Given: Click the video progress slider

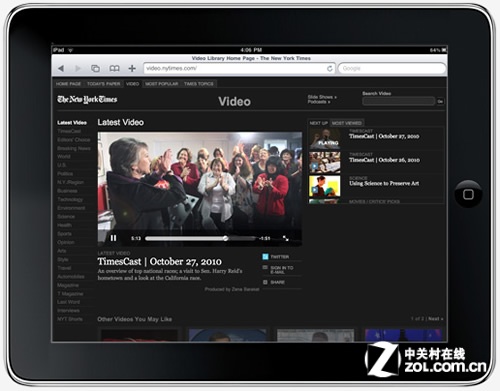Looking at the screenshot, I should pyautogui.click(x=201, y=238).
